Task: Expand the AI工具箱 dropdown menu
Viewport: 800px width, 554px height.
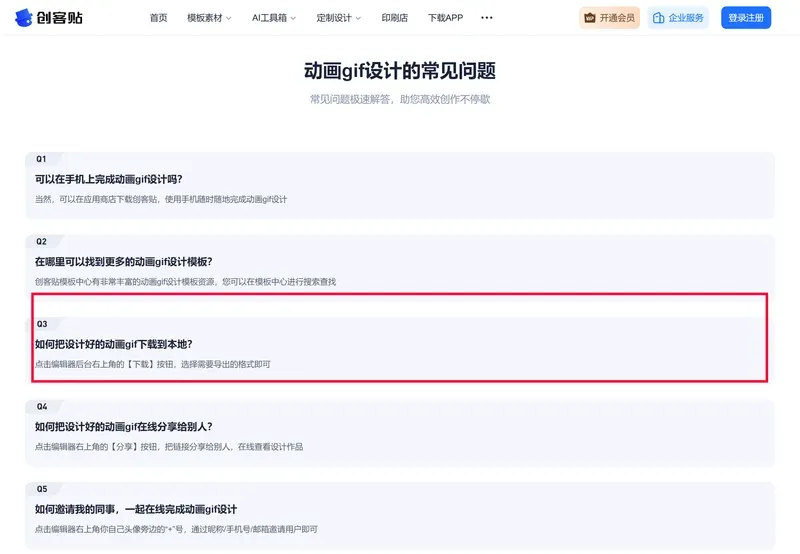Action: click(273, 18)
